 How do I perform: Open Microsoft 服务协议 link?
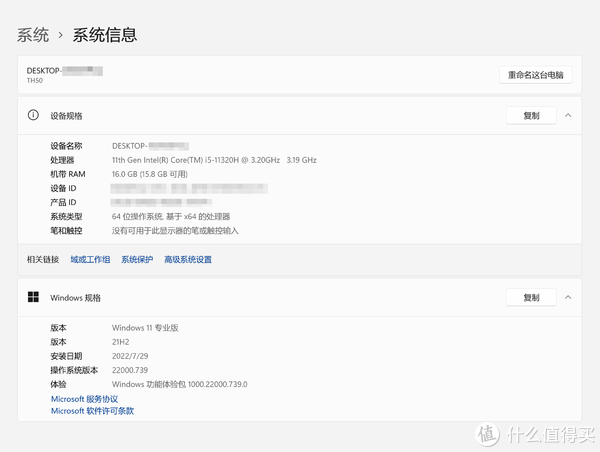[85, 399]
